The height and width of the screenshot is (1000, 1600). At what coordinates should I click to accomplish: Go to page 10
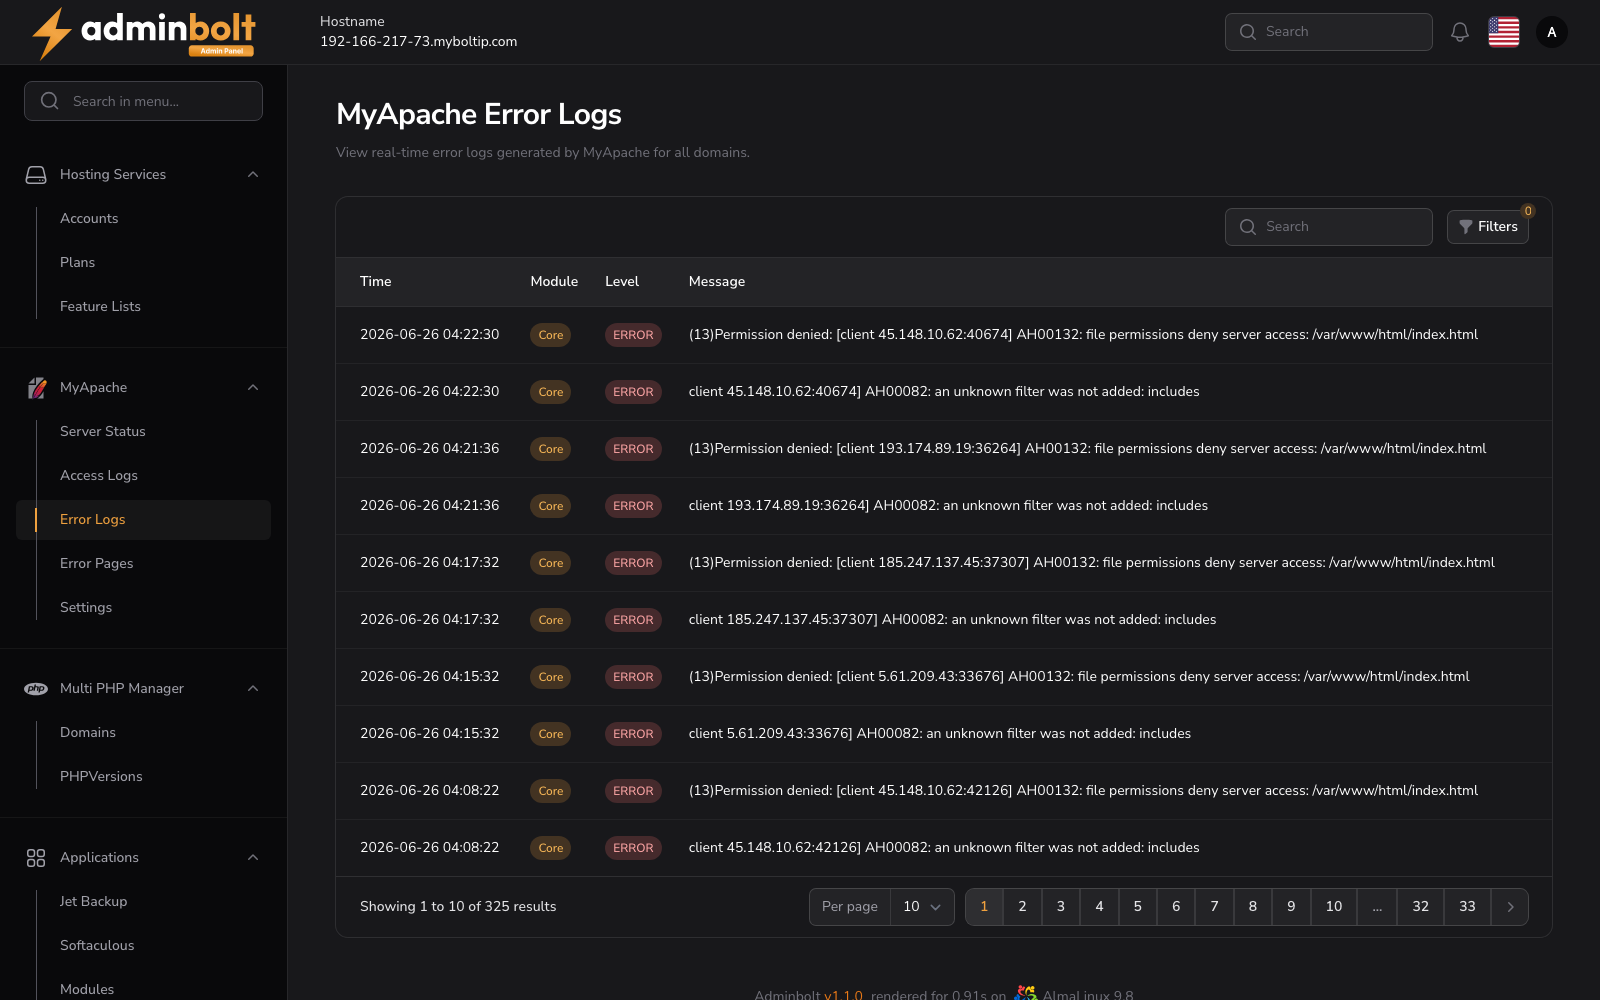[1334, 907]
